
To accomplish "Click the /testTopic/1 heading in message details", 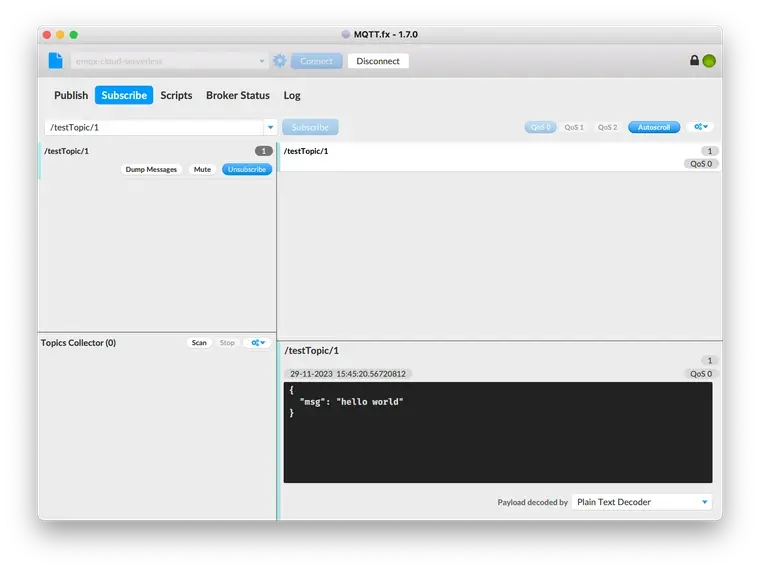I will pos(312,350).
